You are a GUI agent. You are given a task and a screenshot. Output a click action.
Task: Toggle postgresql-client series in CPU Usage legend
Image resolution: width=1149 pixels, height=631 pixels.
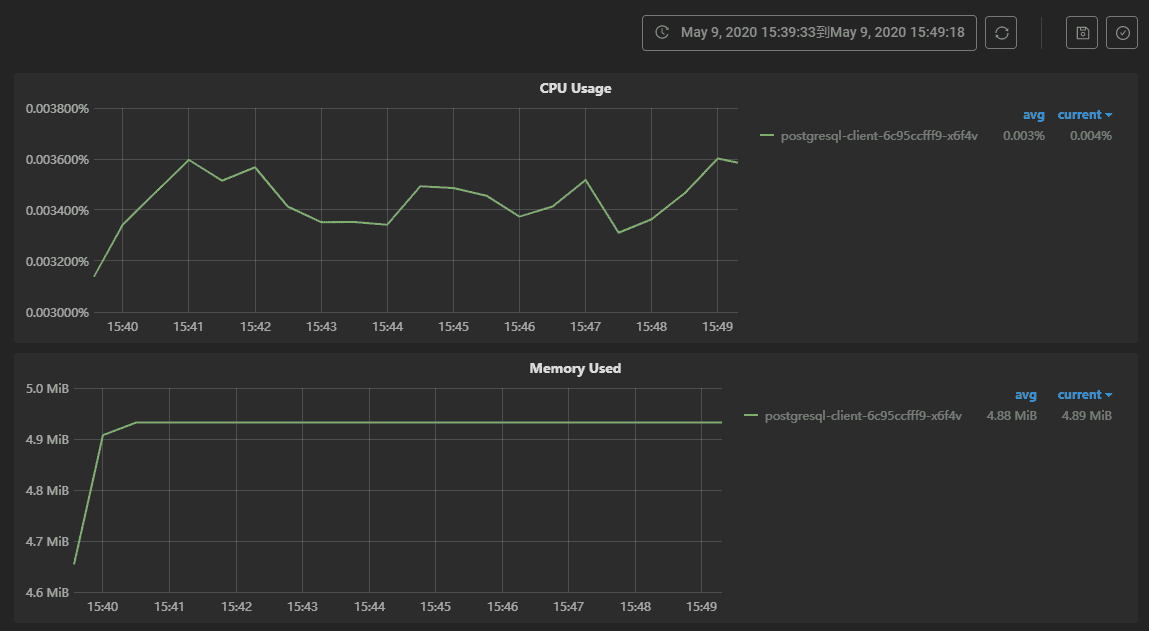879,136
